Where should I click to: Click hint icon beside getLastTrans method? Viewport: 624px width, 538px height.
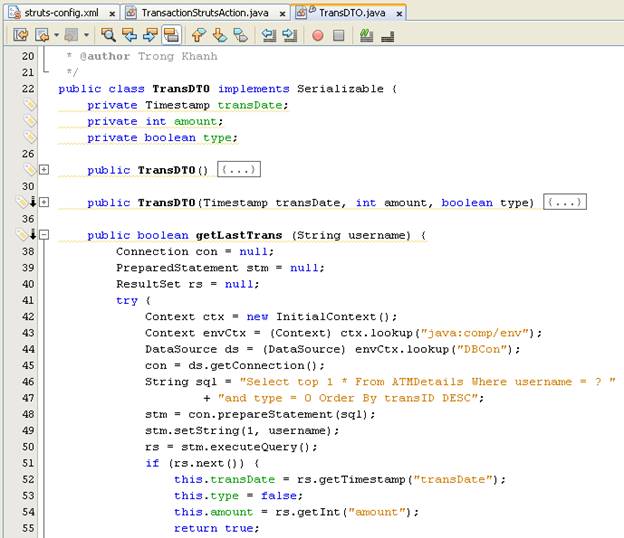coord(22,235)
